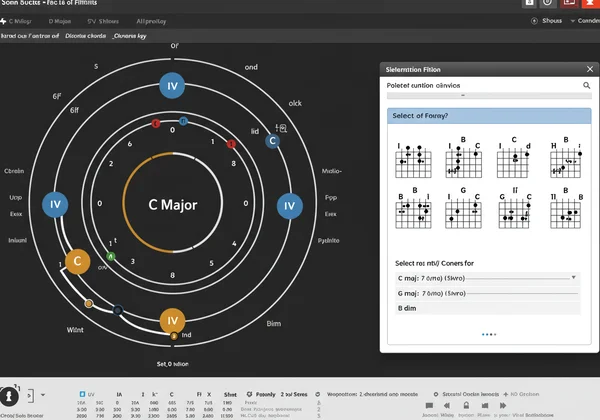The image size is (600, 420).
Task: Click the small orange dot beside the 'Ind' label
Action: 174,336
